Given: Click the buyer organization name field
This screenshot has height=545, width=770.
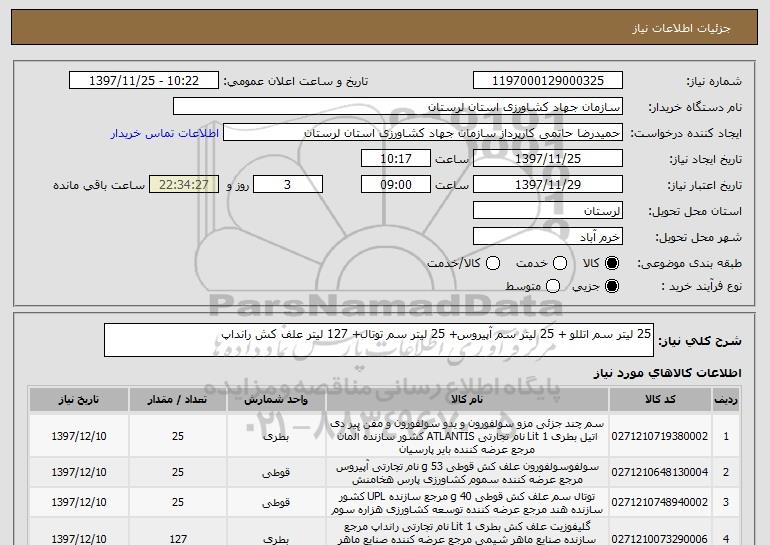Looking at the screenshot, I should [398, 107].
